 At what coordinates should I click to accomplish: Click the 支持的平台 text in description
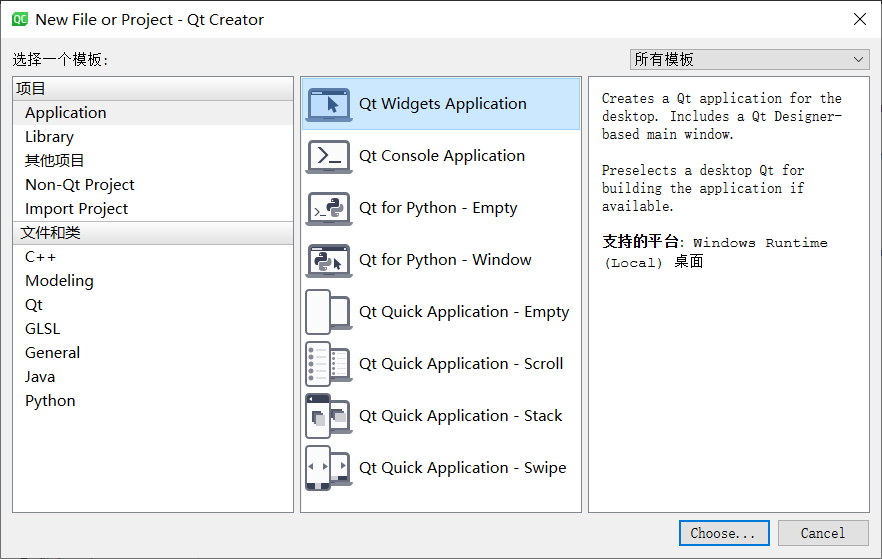[640, 242]
